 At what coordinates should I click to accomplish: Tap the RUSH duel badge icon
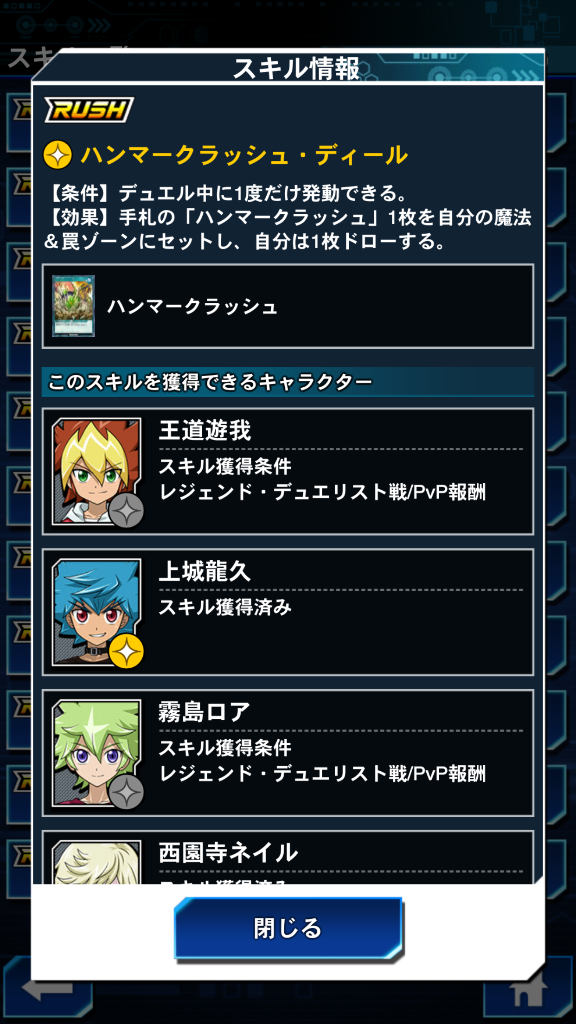89,110
